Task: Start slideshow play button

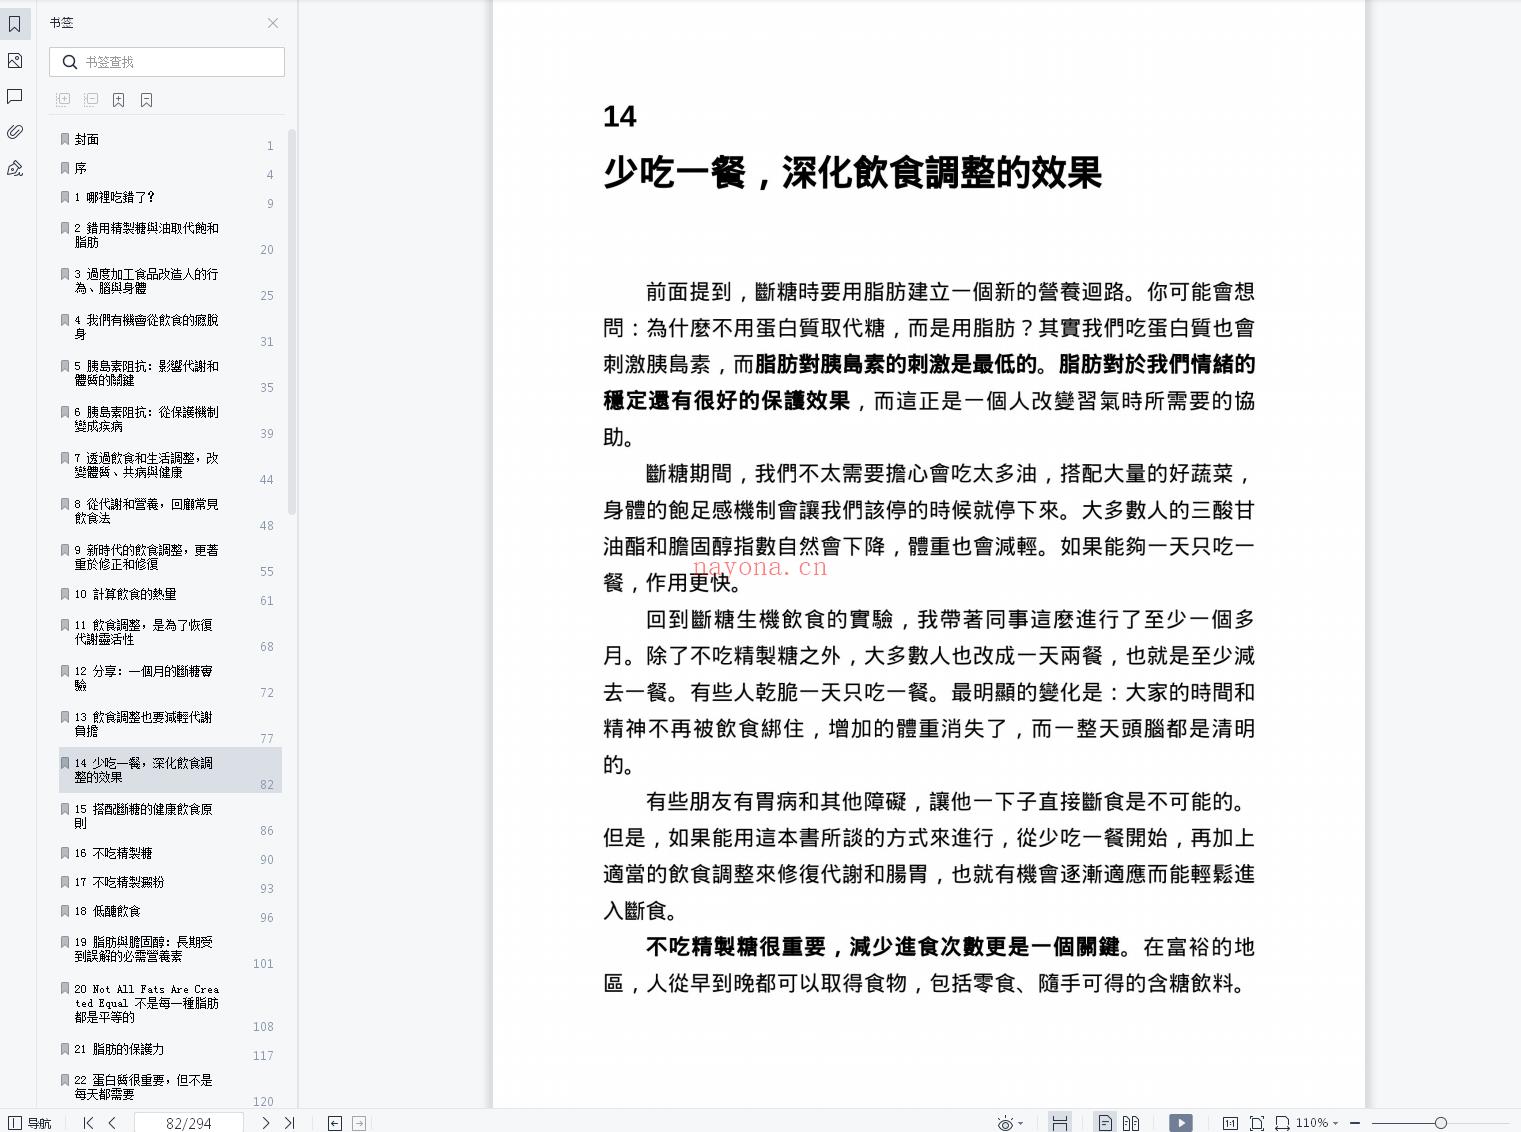Action: 1181,1123
